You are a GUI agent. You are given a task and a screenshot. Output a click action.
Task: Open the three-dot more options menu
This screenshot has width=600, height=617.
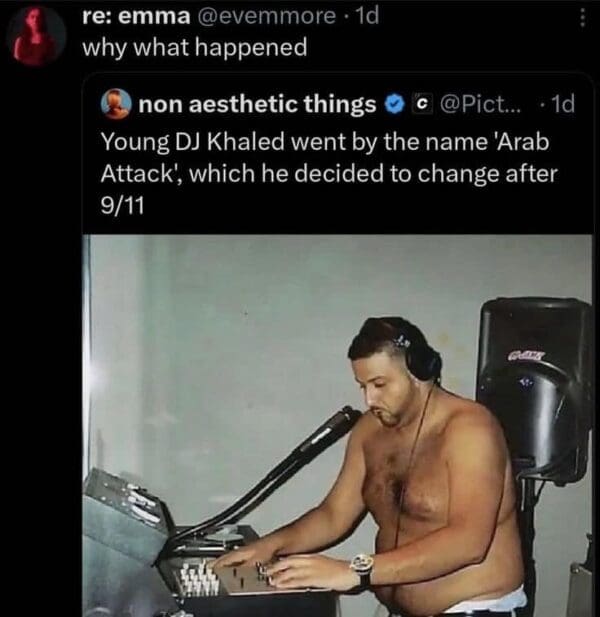click(583, 18)
